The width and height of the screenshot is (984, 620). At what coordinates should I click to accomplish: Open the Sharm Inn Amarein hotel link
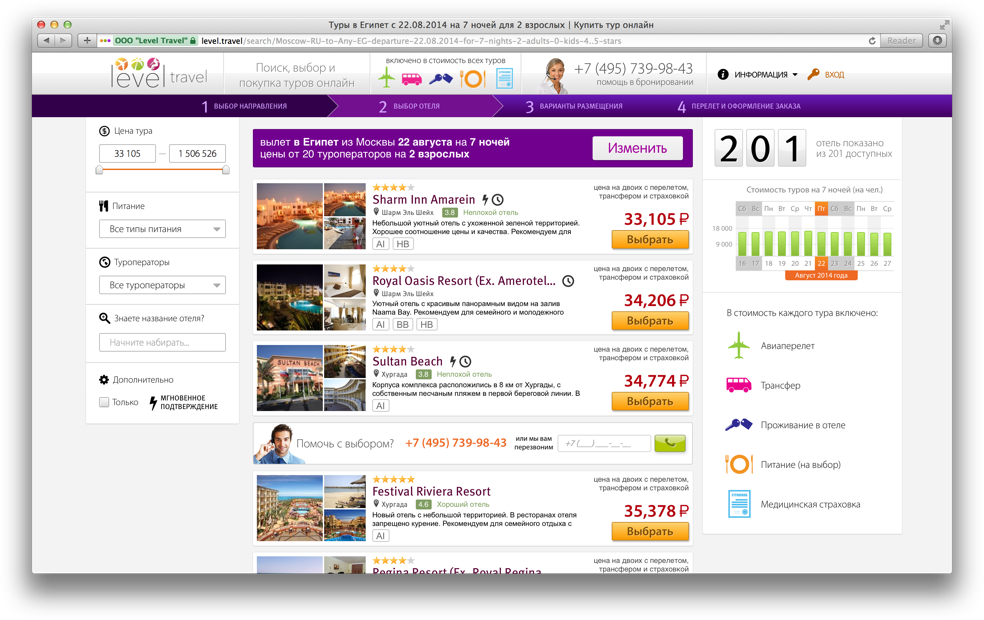(x=424, y=200)
